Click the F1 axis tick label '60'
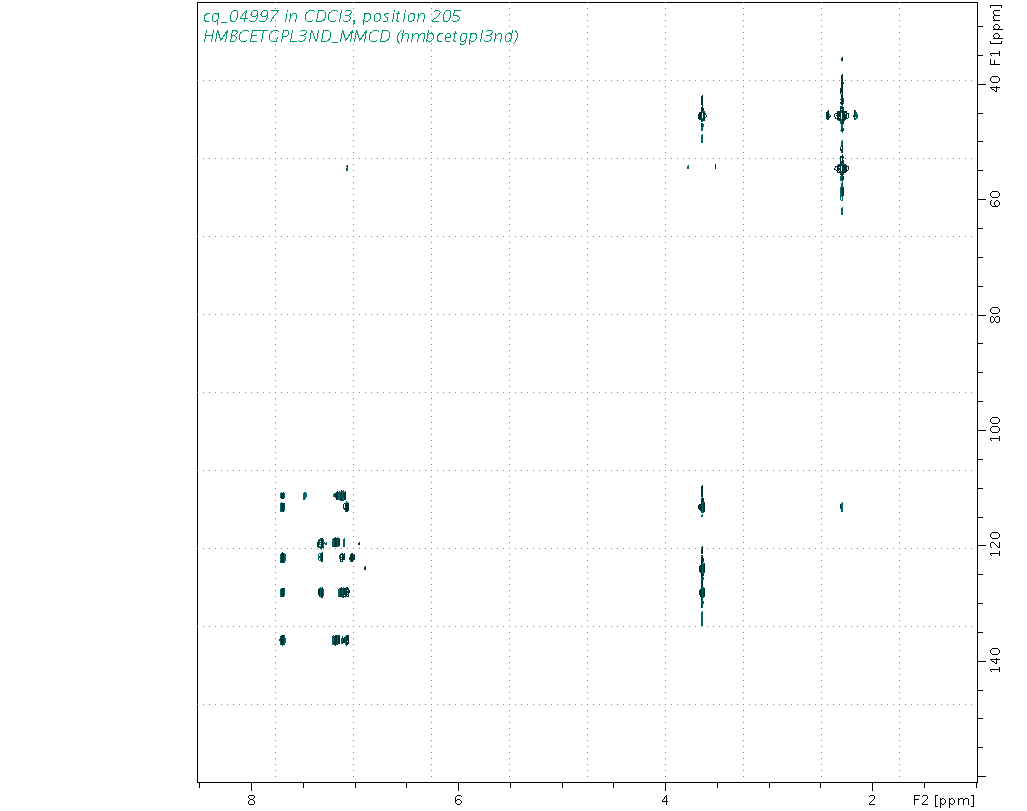 coord(995,199)
